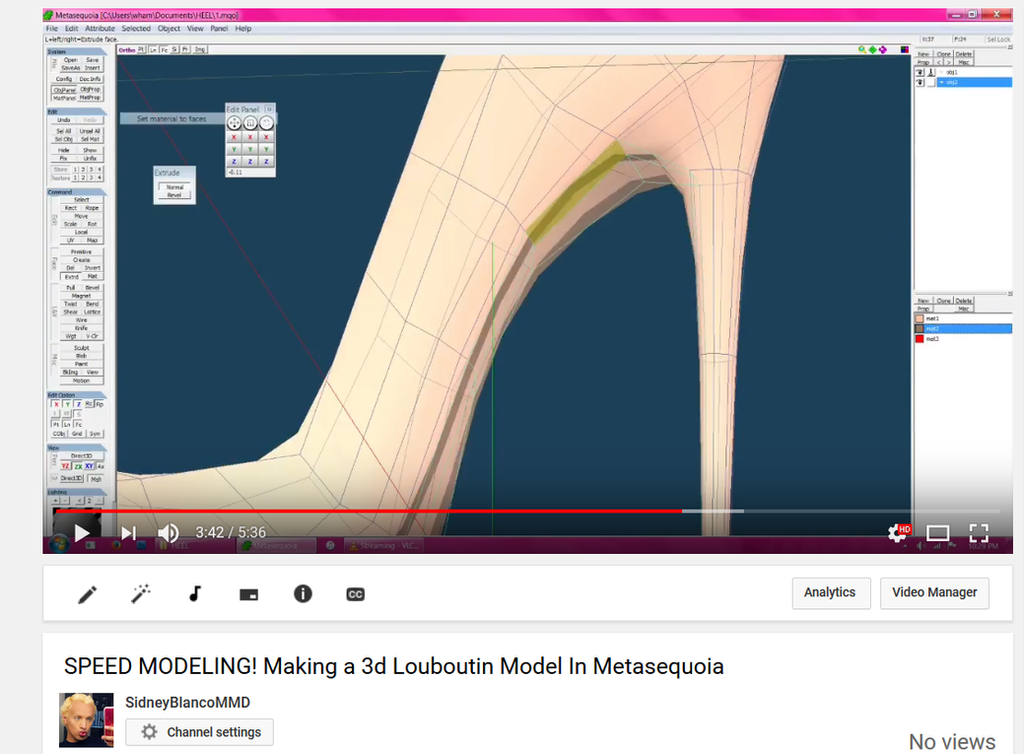Select the mat3 red color swatch
The height and width of the screenshot is (754, 1024).
tap(920, 339)
